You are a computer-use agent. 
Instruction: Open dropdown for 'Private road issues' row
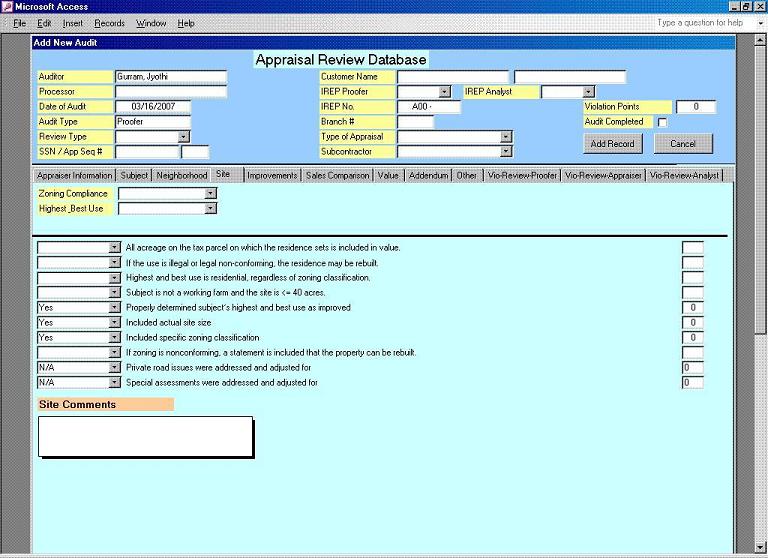[x=114, y=367]
